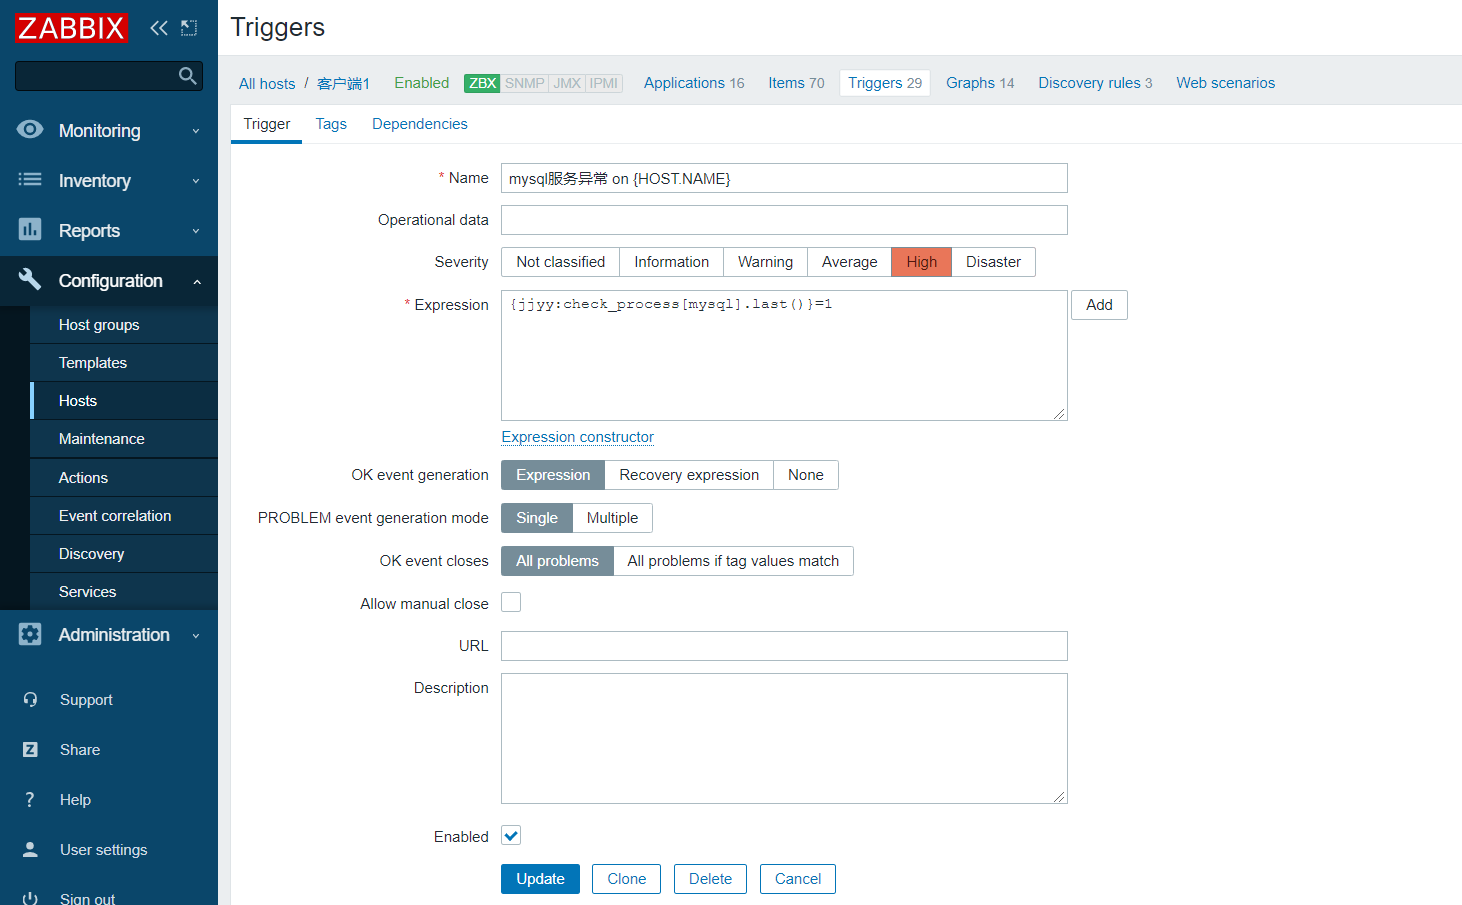Open the Tags tab
This screenshot has height=905, width=1462.
click(x=331, y=124)
